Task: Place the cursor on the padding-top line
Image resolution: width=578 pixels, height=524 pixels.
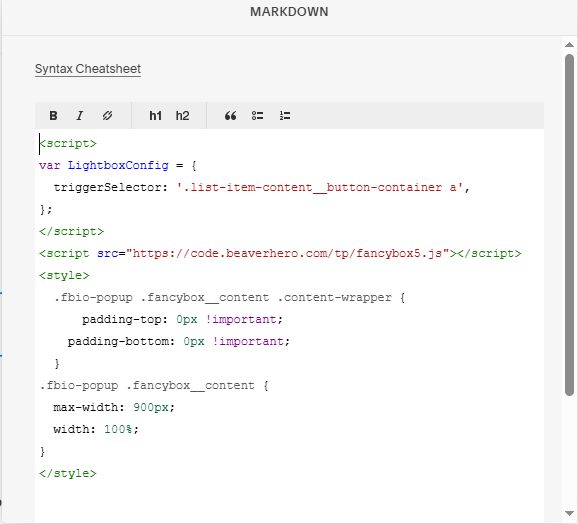Action: pos(182,319)
